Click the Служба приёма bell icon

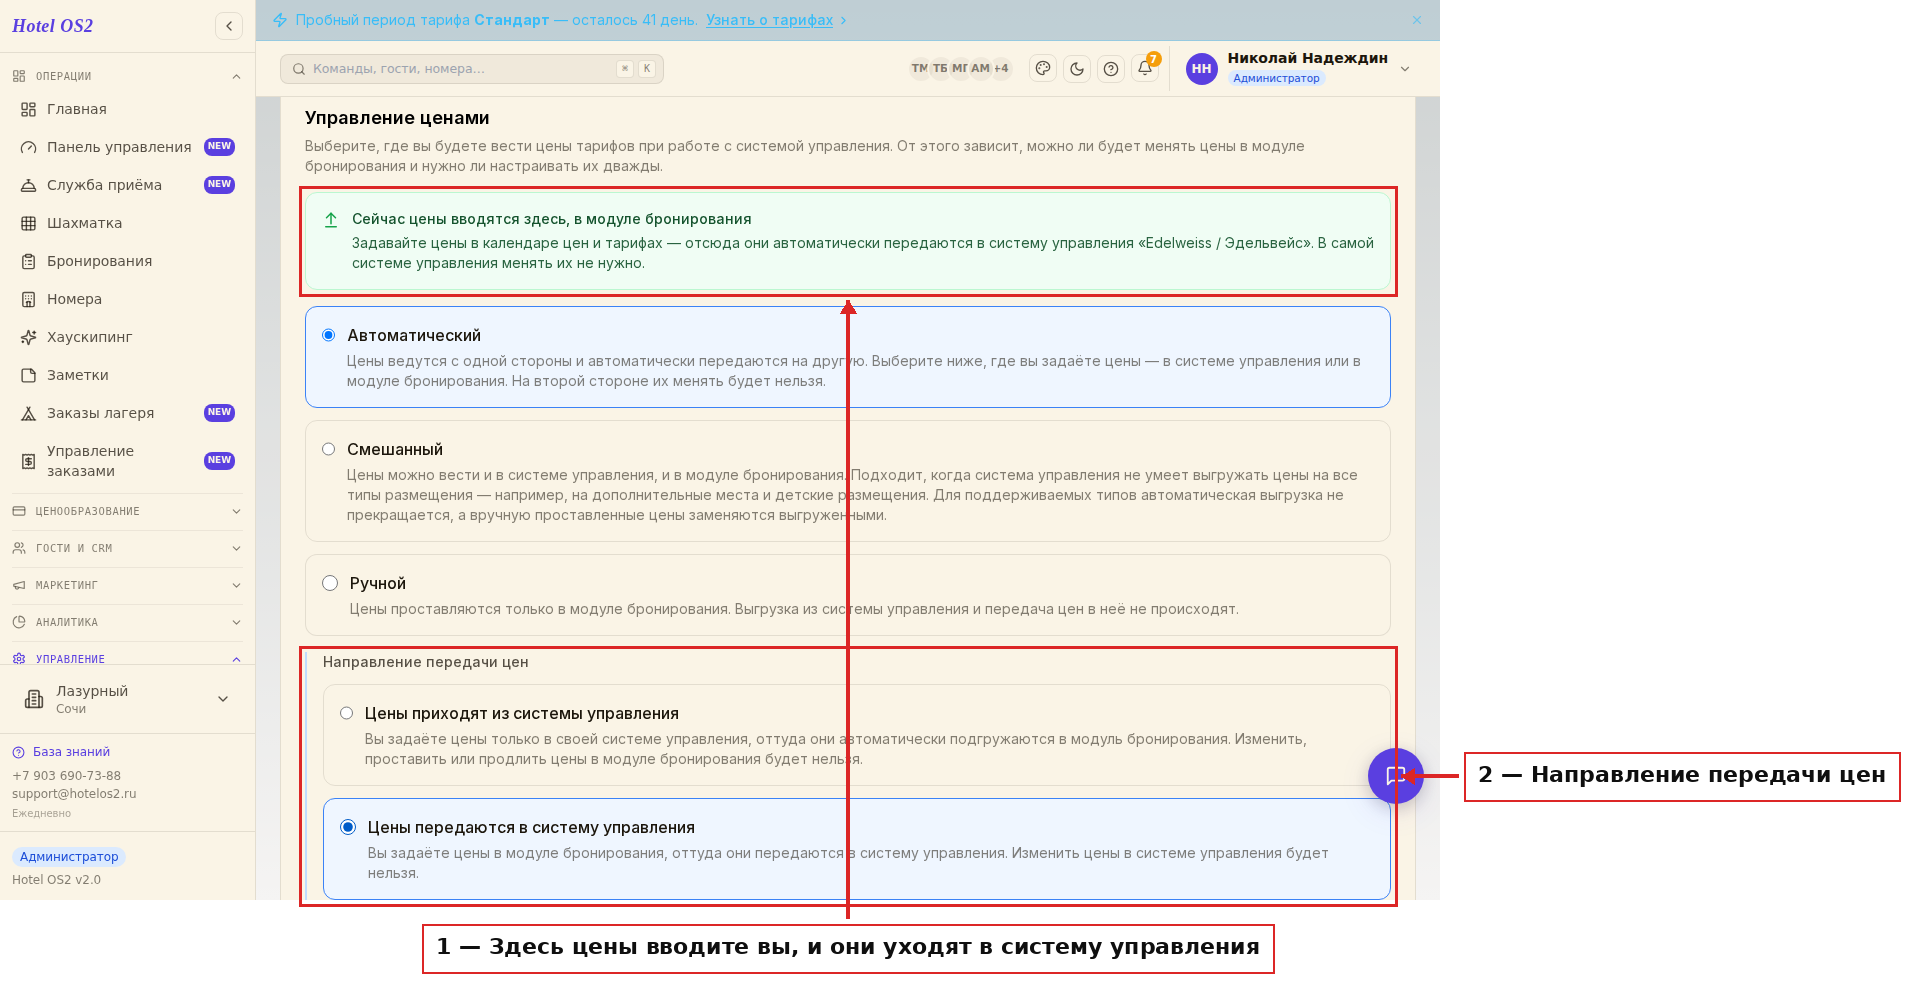pyautogui.click(x=29, y=185)
